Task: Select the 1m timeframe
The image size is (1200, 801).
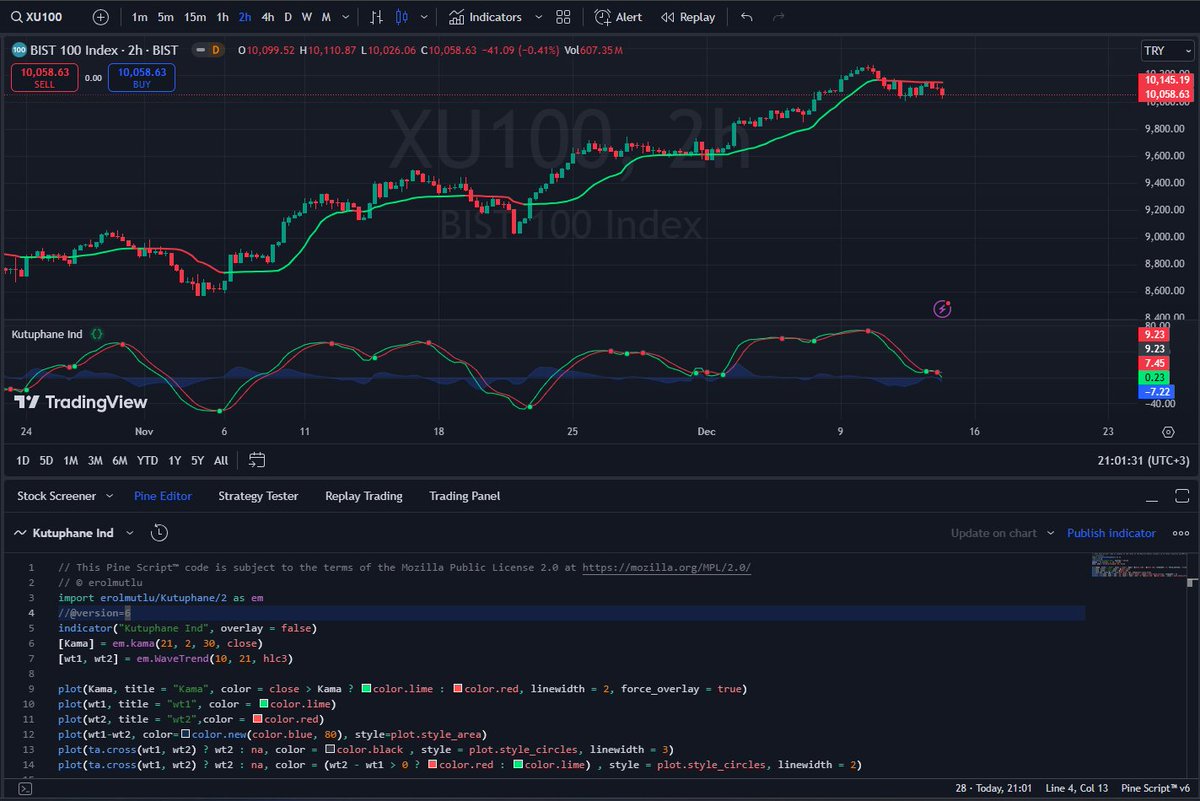Action: [x=140, y=17]
